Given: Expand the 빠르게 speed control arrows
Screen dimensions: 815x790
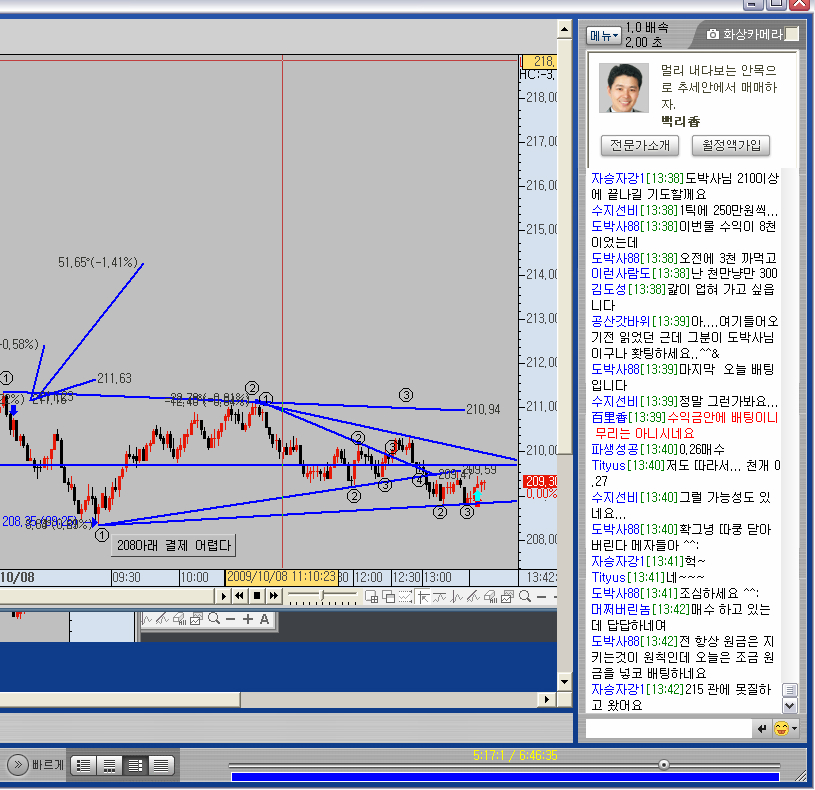Looking at the screenshot, I should tap(18, 765).
